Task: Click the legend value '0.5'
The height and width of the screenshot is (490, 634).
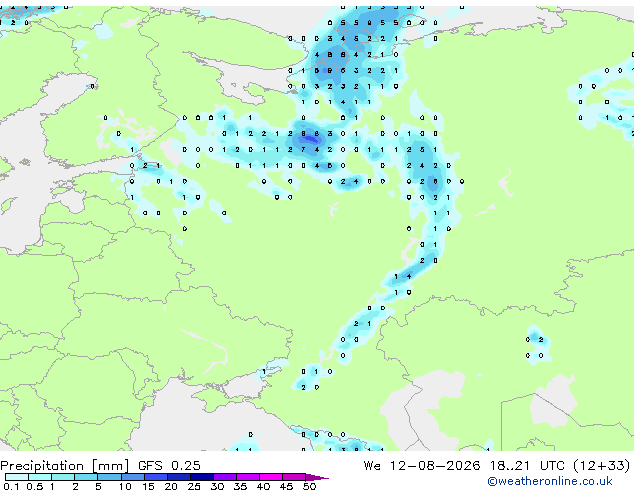Action: click(x=35, y=486)
